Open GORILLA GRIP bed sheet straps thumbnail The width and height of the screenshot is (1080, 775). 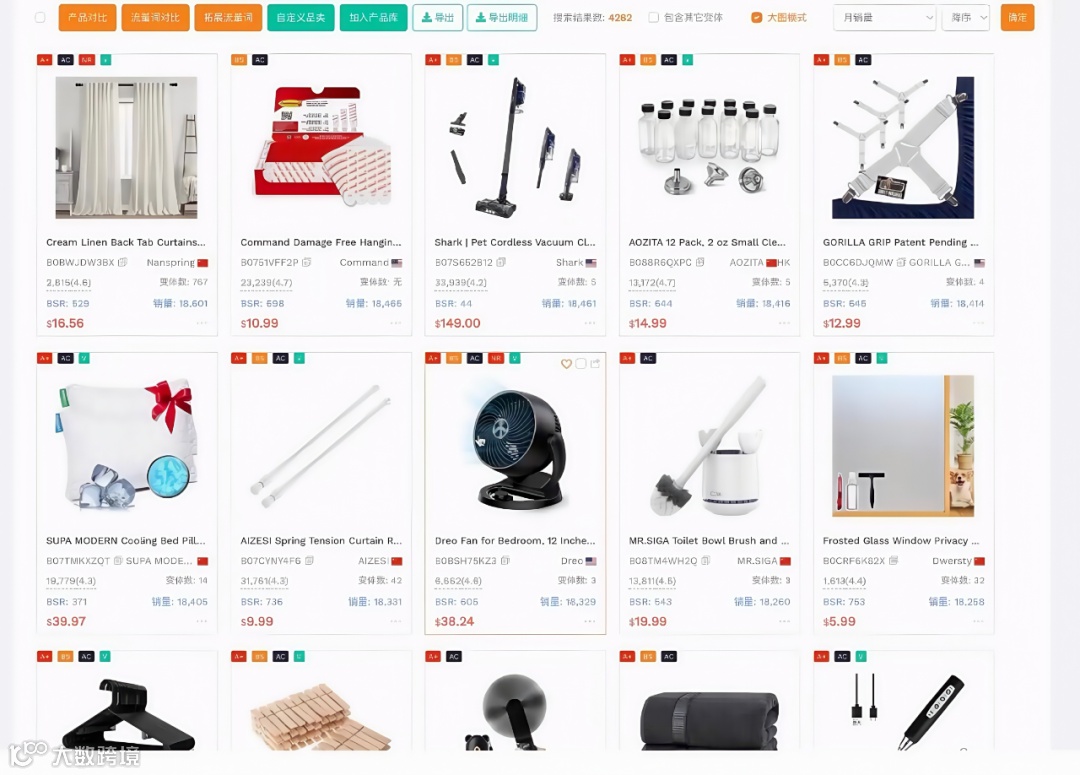pos(903,147)
